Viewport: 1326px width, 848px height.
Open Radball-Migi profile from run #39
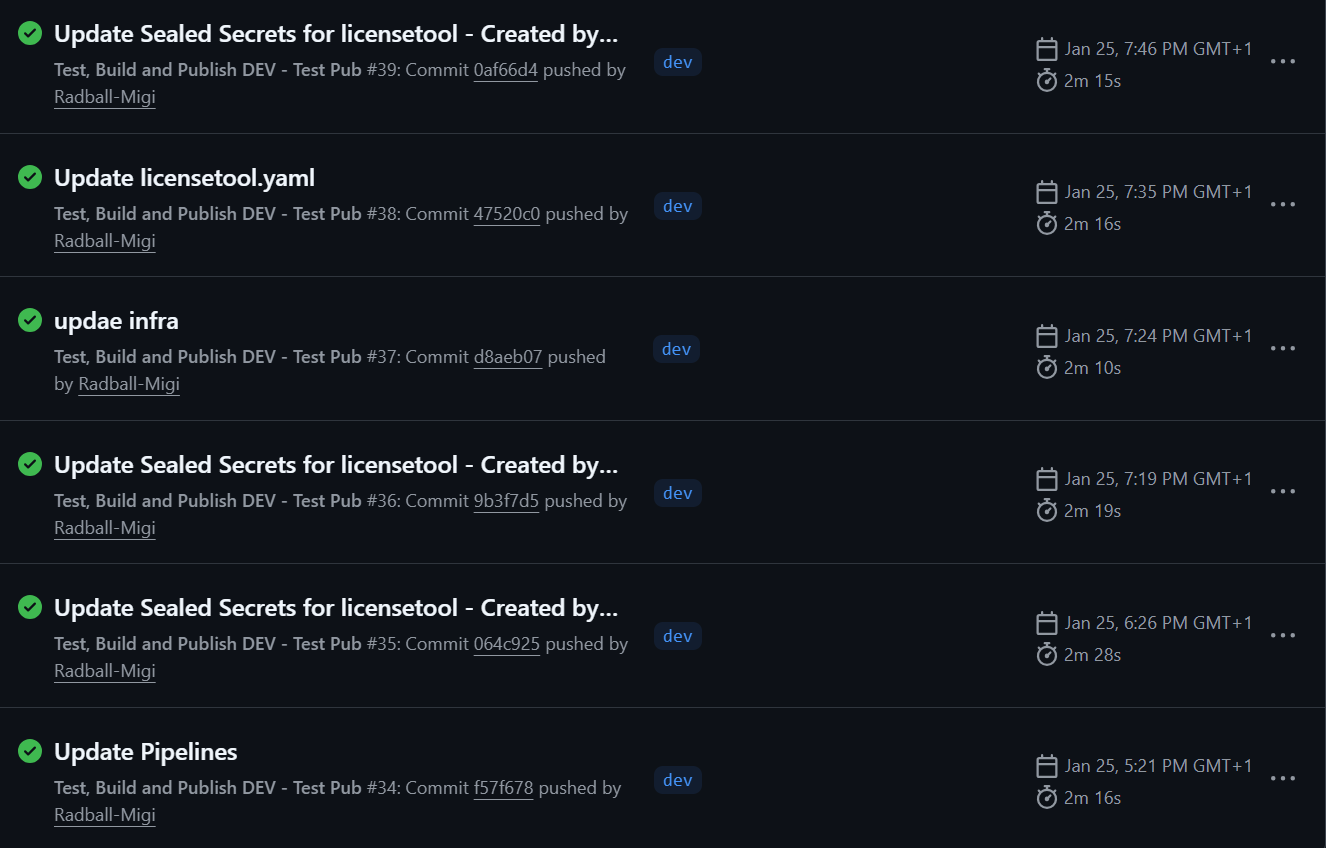pyautogui.click(x=104, y=96)
